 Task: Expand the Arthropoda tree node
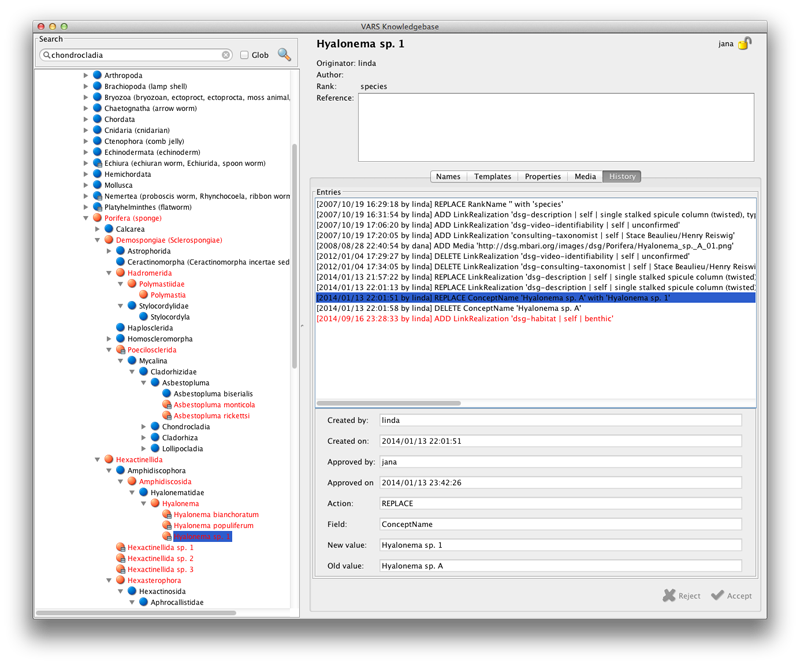[86, 75]
